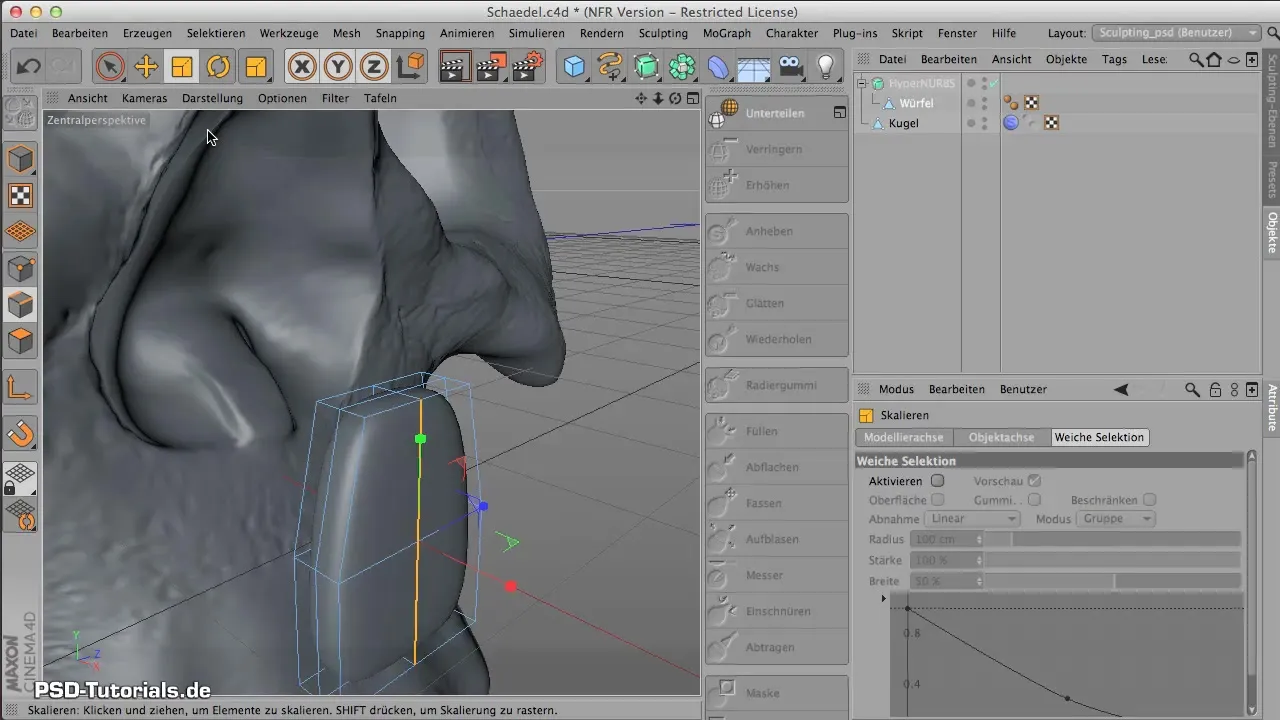
Task: Toggle Z axis lock
Action: point(374,67)
